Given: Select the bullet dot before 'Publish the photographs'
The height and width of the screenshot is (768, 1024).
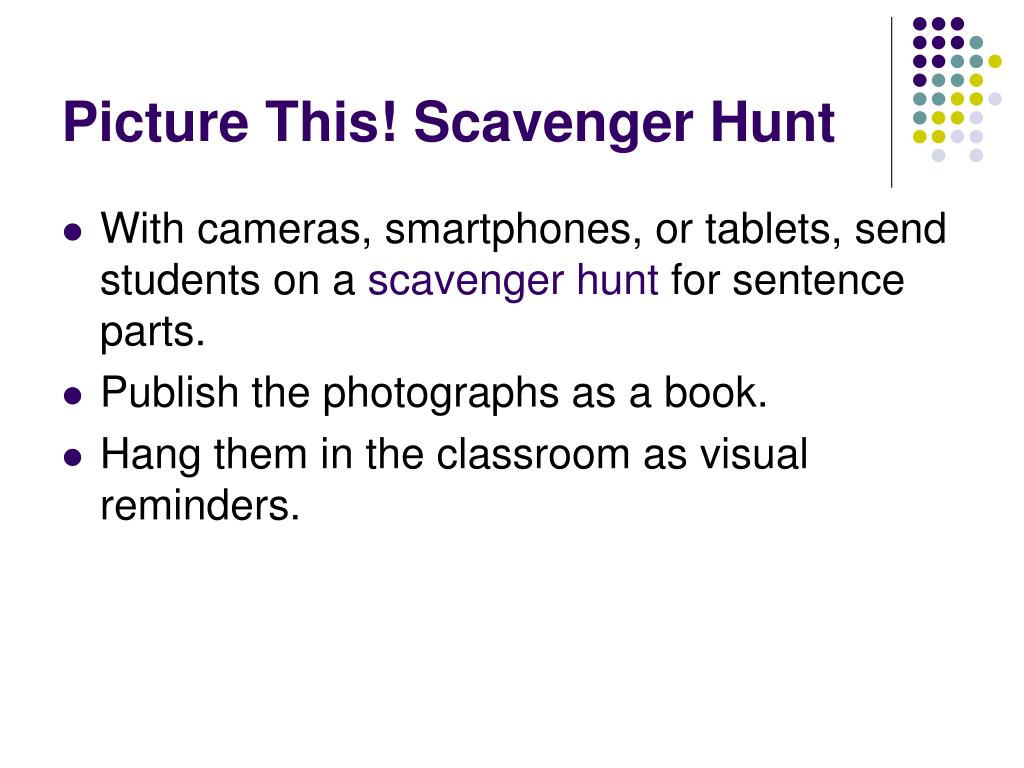Looking at the screenshot, I should coord(73,396).
